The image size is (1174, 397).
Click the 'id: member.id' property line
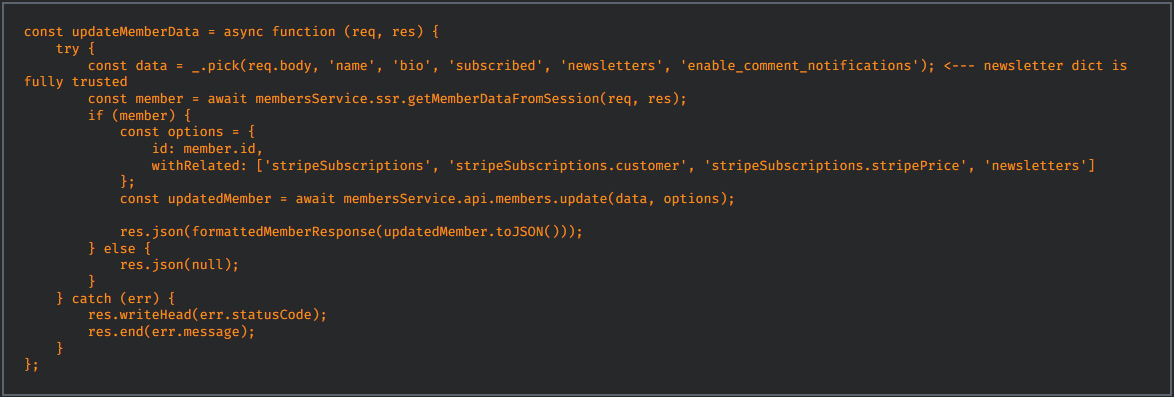tap(208, 148)
